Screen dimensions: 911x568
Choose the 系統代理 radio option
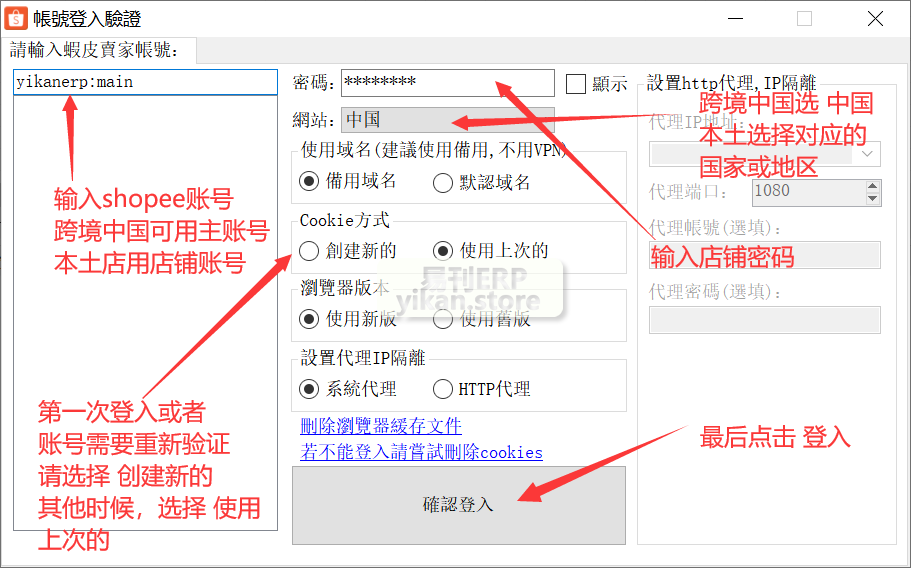click(309, 389)
